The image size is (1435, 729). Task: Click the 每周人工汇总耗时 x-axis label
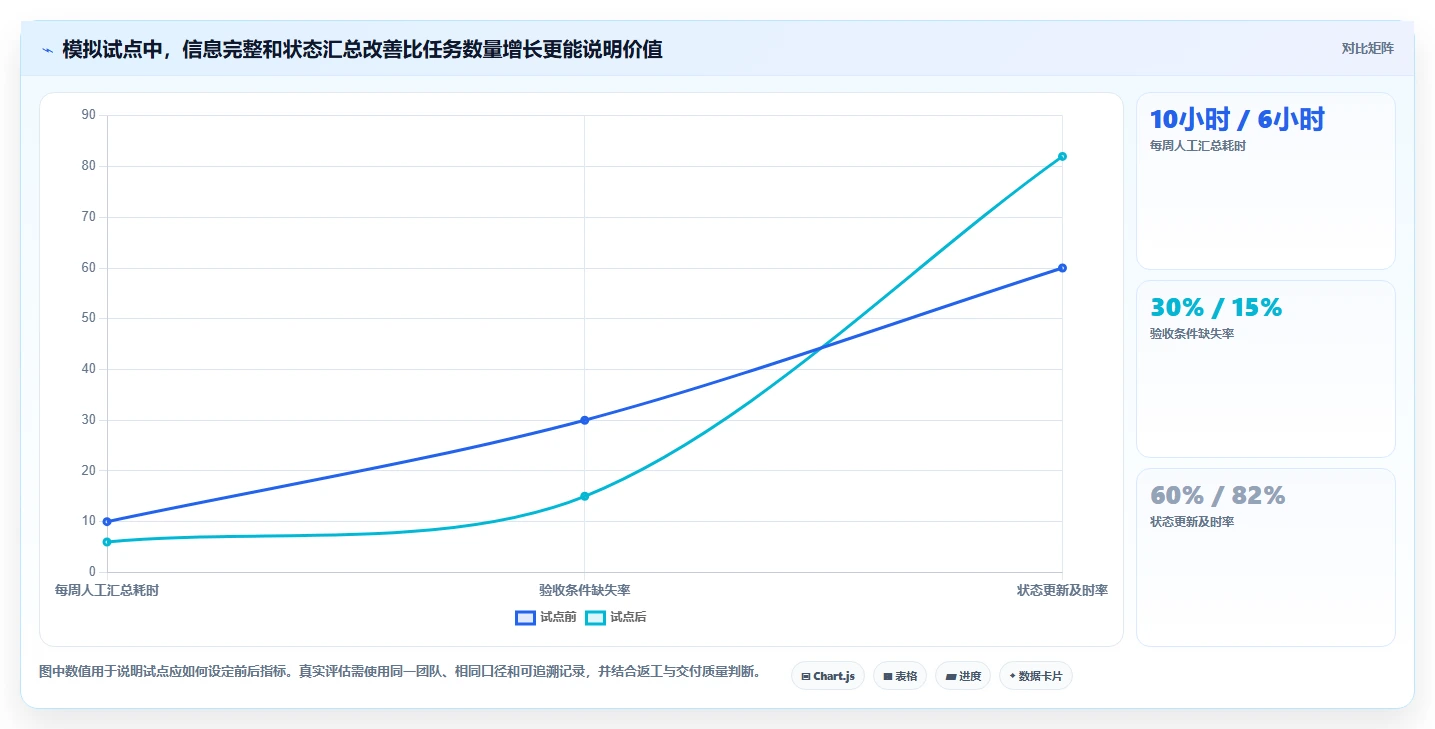pyautogui.click(x=107, y=591)
